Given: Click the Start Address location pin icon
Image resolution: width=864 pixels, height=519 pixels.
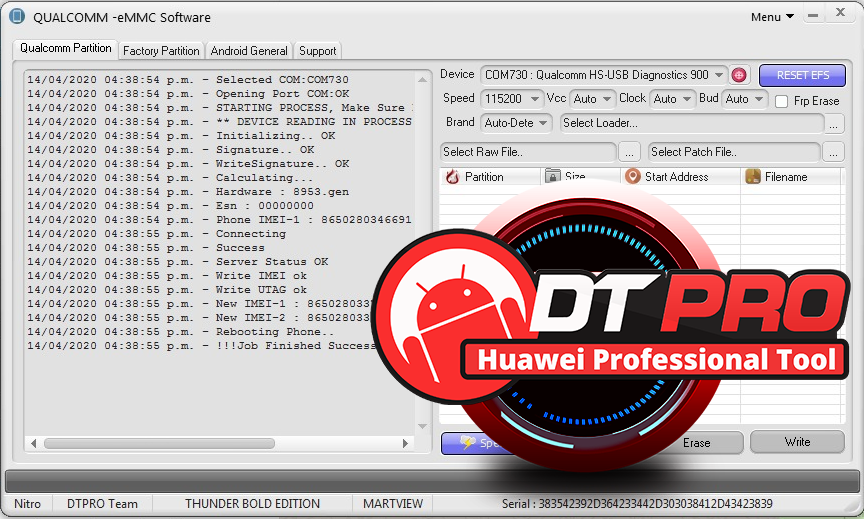Looking at the screenshot, I should click(633, 176).
